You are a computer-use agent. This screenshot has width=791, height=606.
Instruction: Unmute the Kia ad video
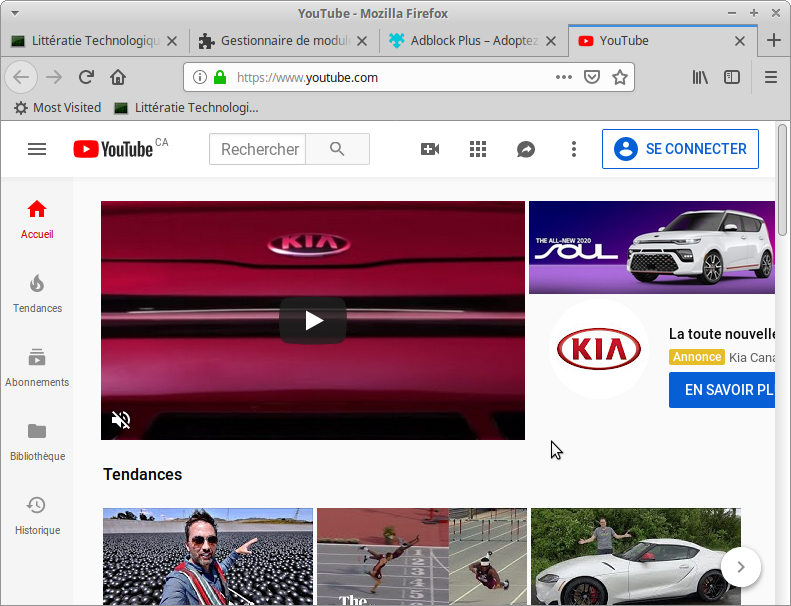(121, 420)
